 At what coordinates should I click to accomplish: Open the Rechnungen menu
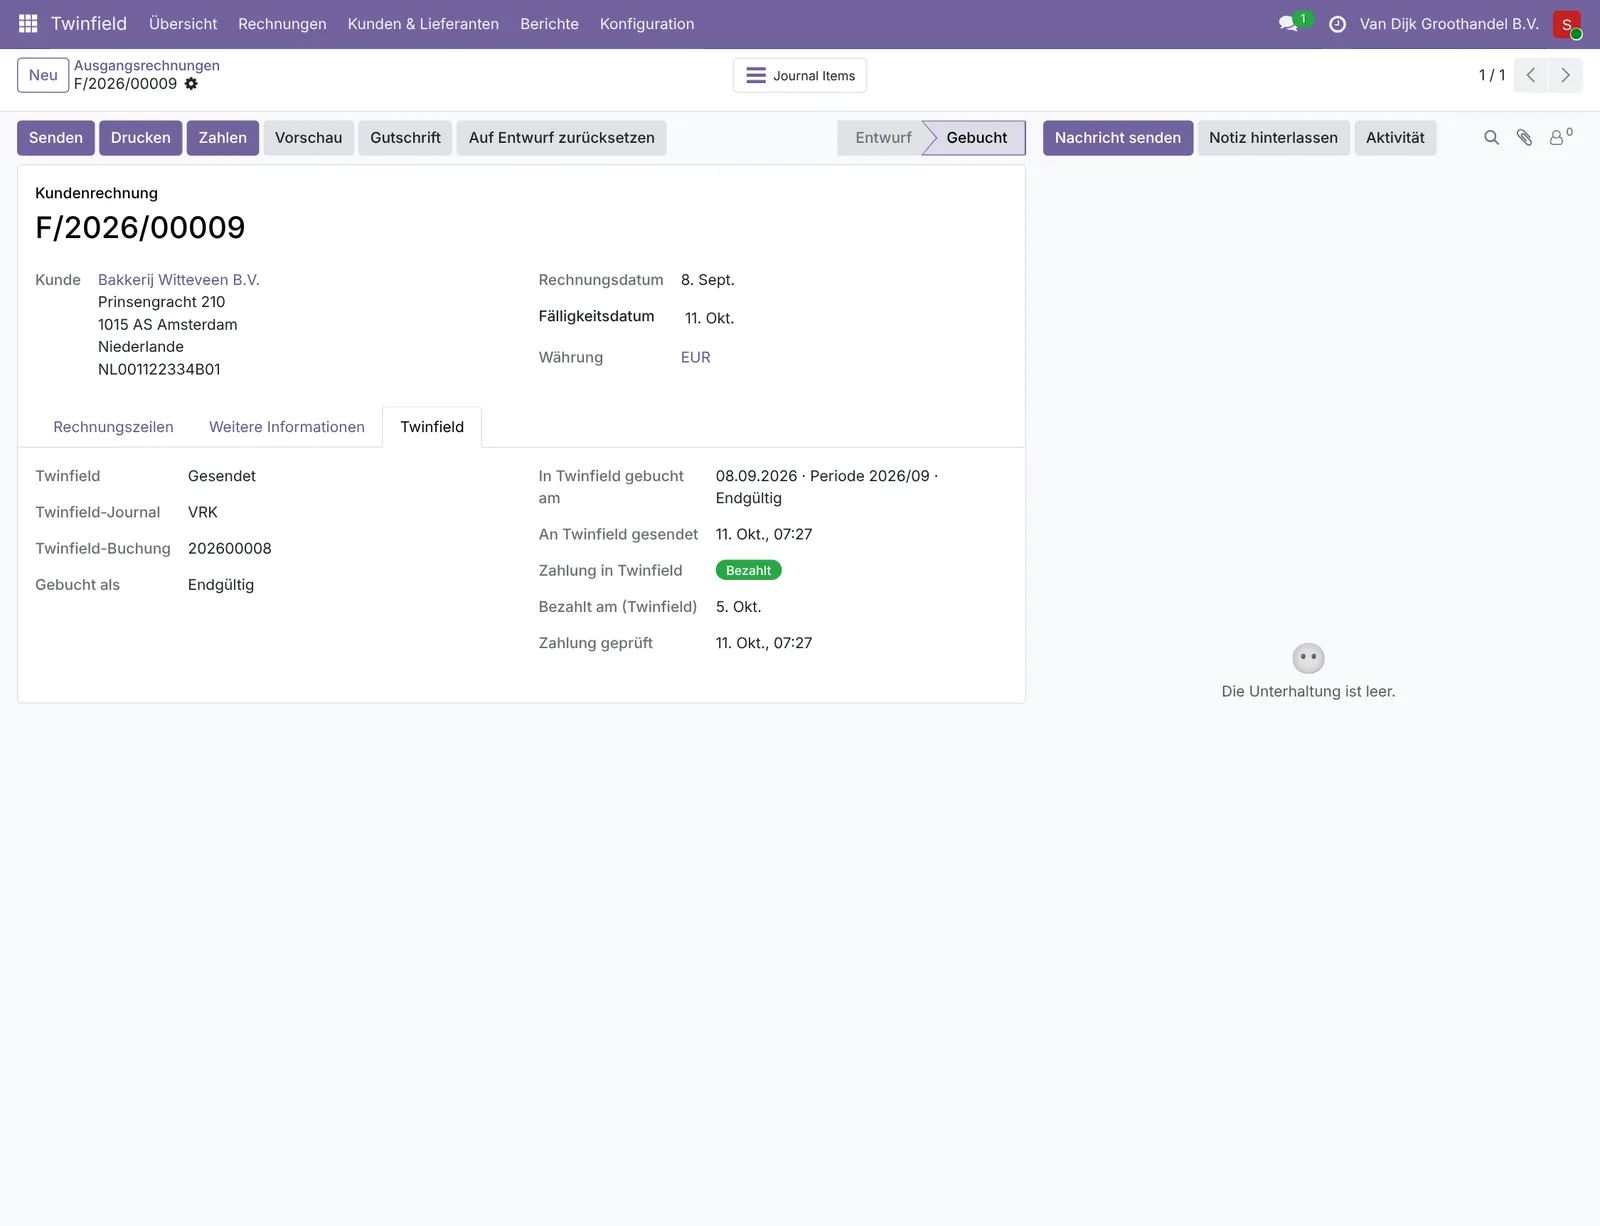[x=282, y=24]
